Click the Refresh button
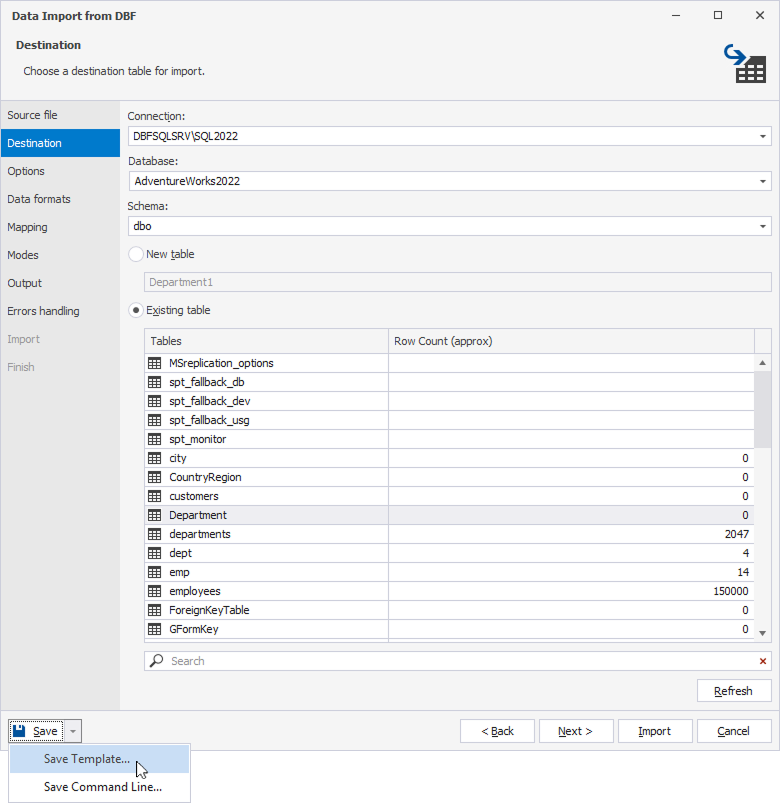Viewport: 780px width, 803px height. click(734, 691)
